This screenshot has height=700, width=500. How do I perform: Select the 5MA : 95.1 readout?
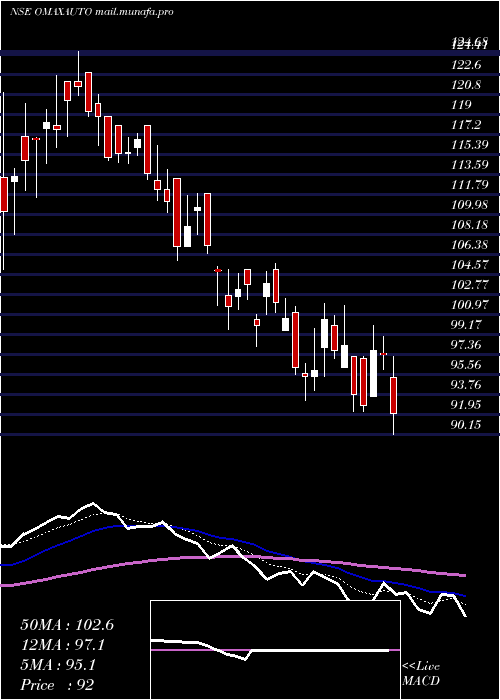click(x=58, y=665)
